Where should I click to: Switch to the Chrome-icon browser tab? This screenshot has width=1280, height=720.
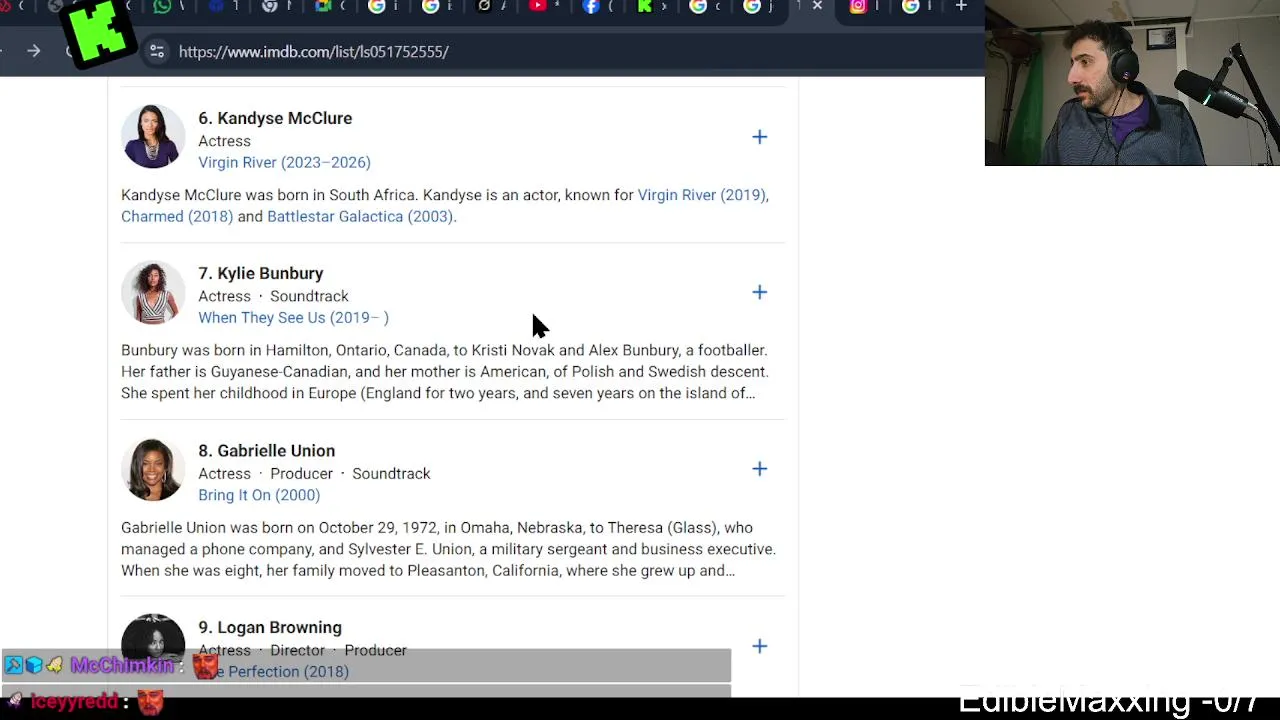tap(269, 7)
